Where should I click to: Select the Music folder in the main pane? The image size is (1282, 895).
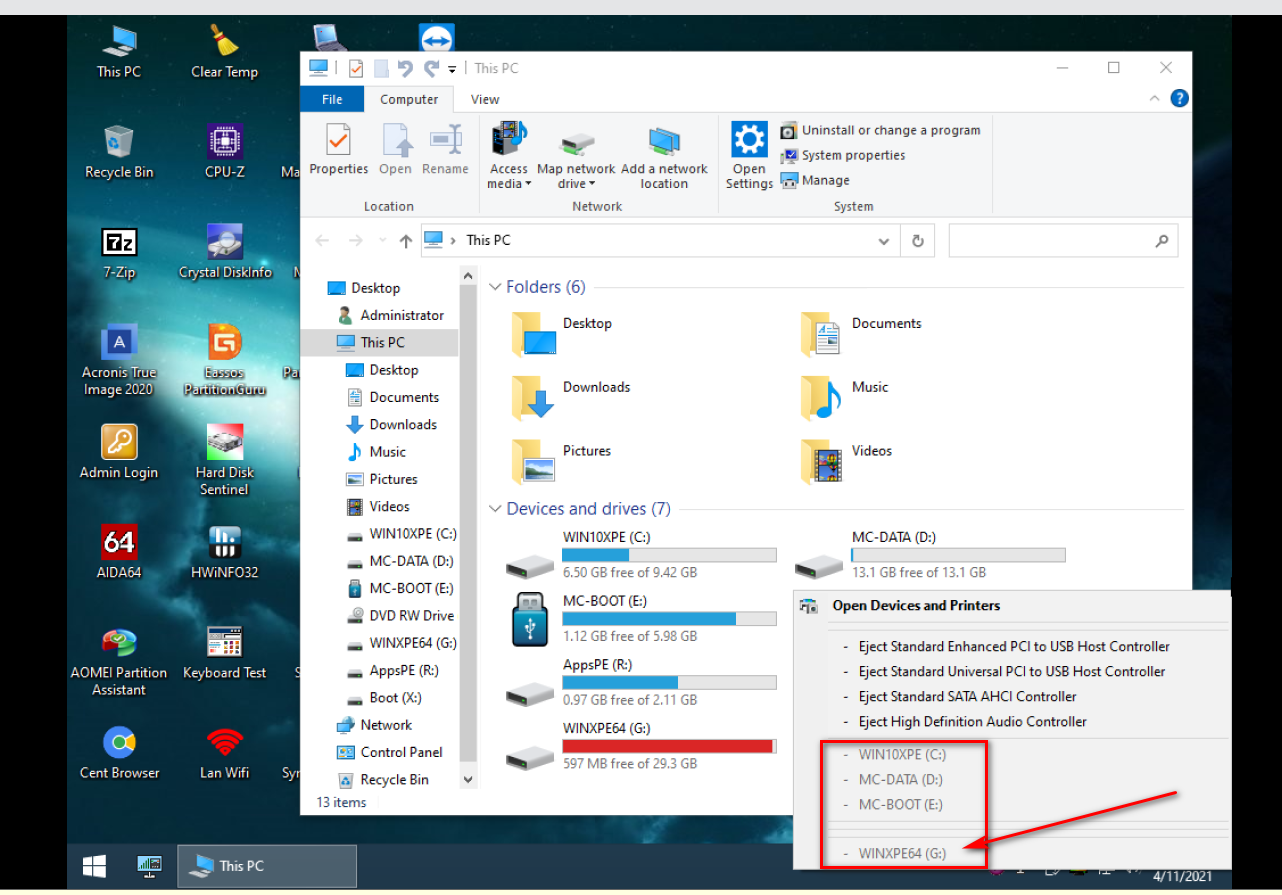[x=844, y=396]
